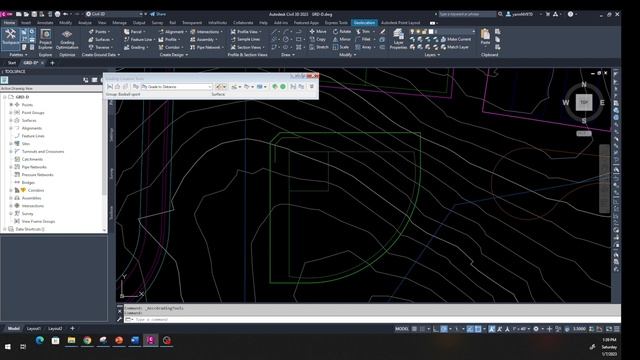Select Feature Lines in the Toolspace tree
The image size is (640, 360).
(x=33, y=136)
